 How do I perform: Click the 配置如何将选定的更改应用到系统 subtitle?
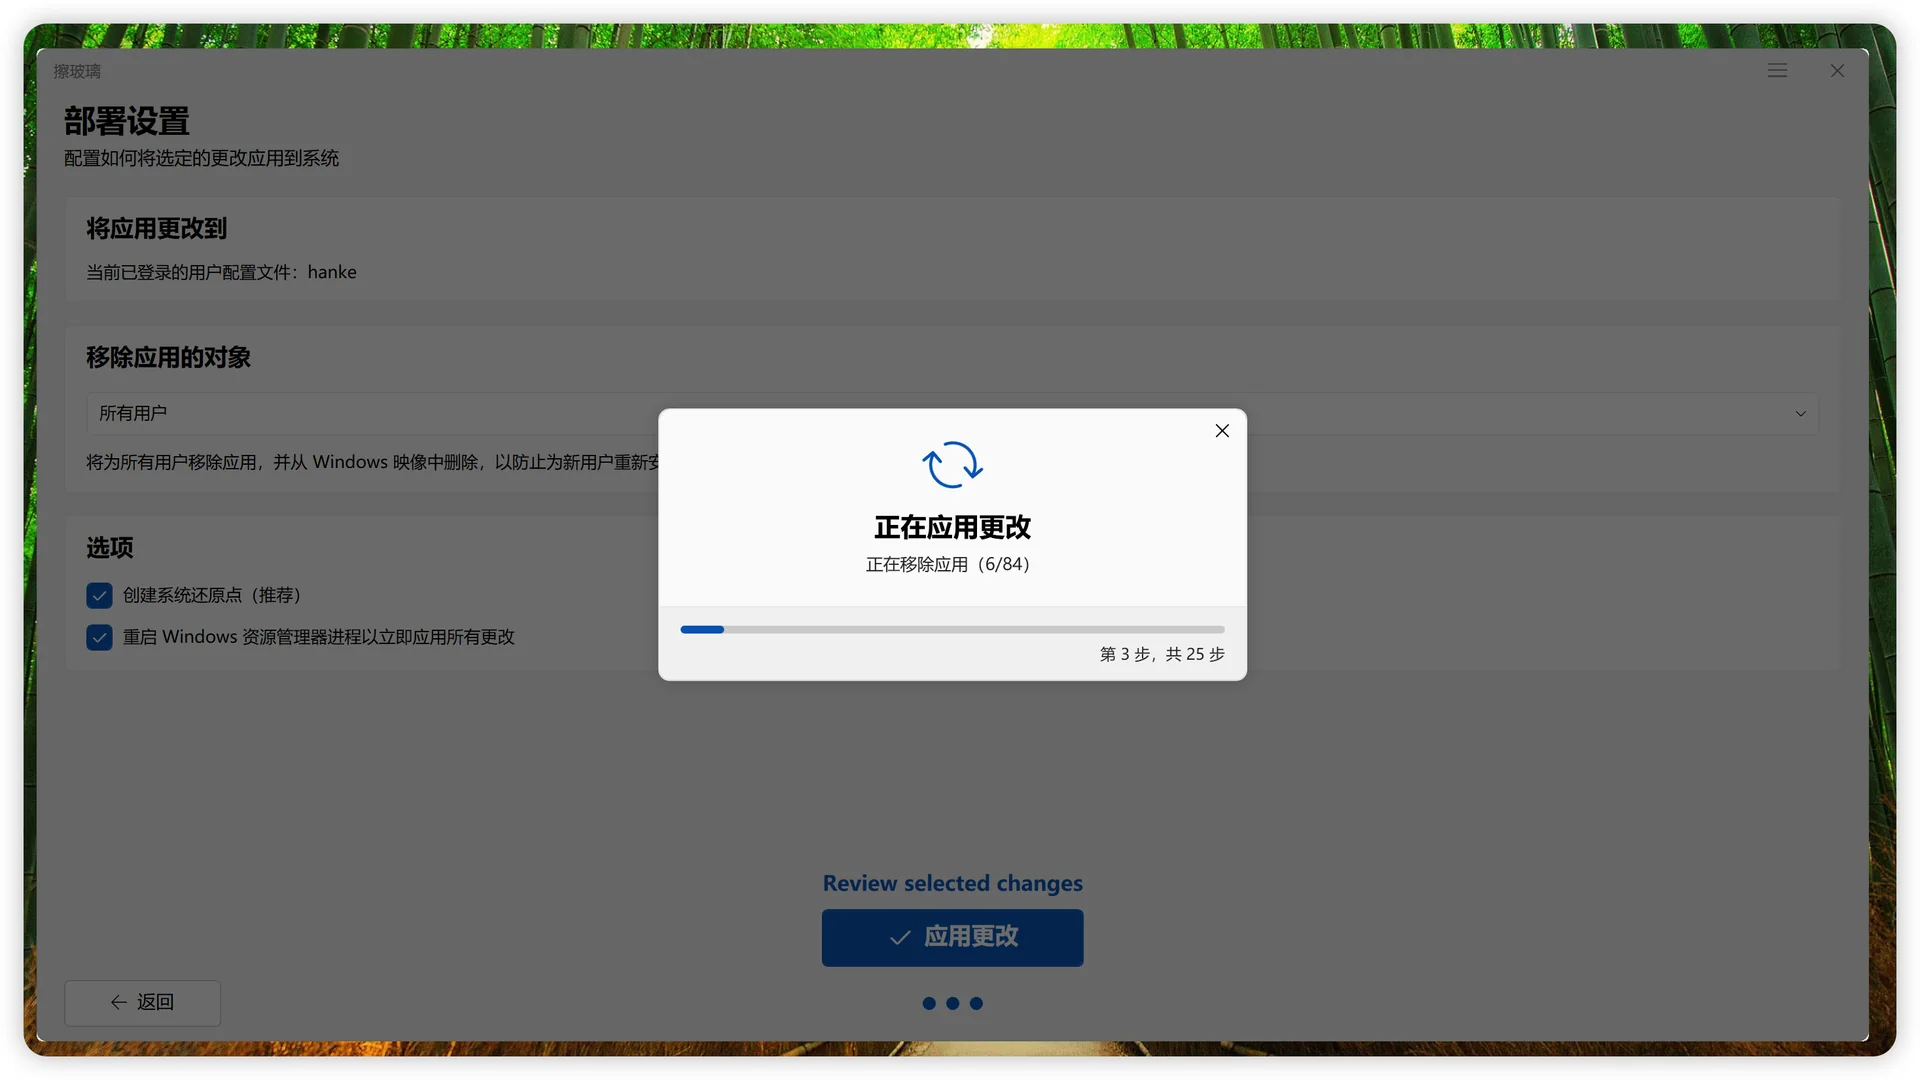[201, 159]
